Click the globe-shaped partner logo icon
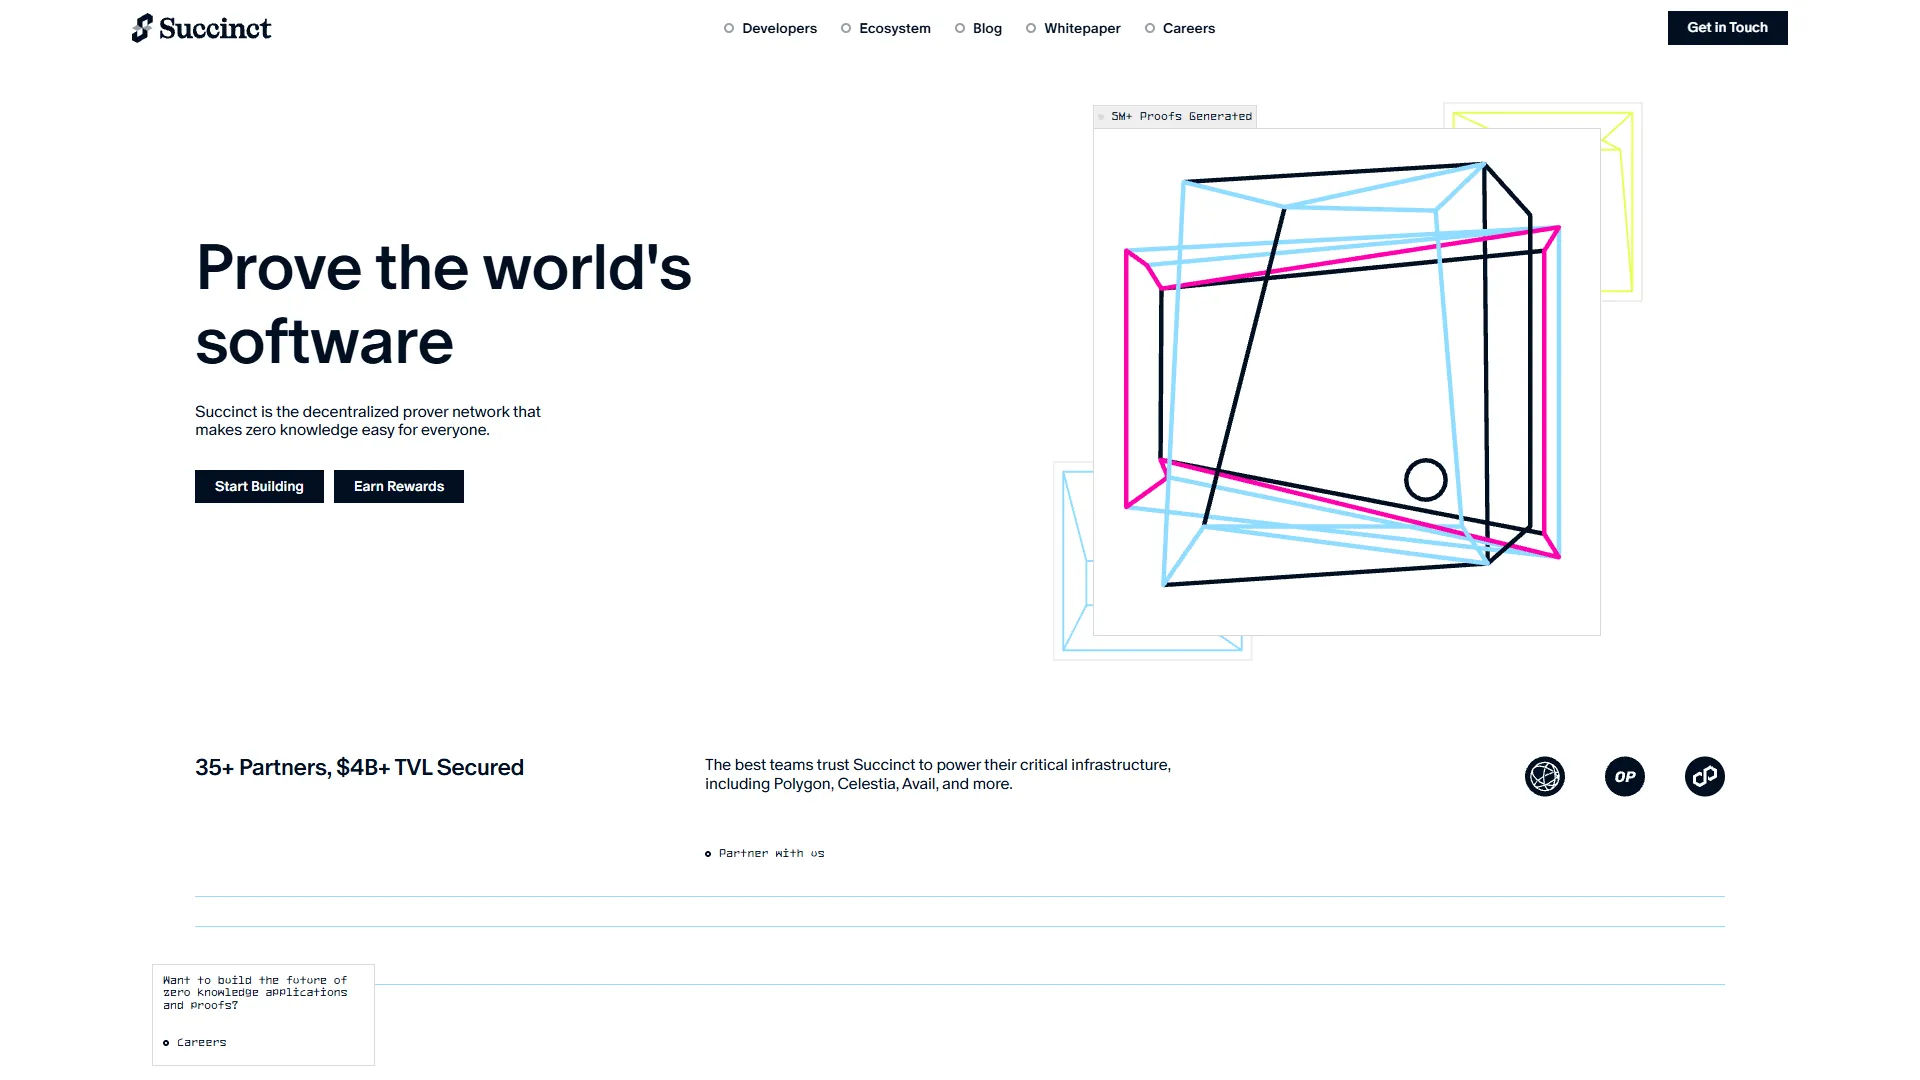 [x=1544, y=777]
